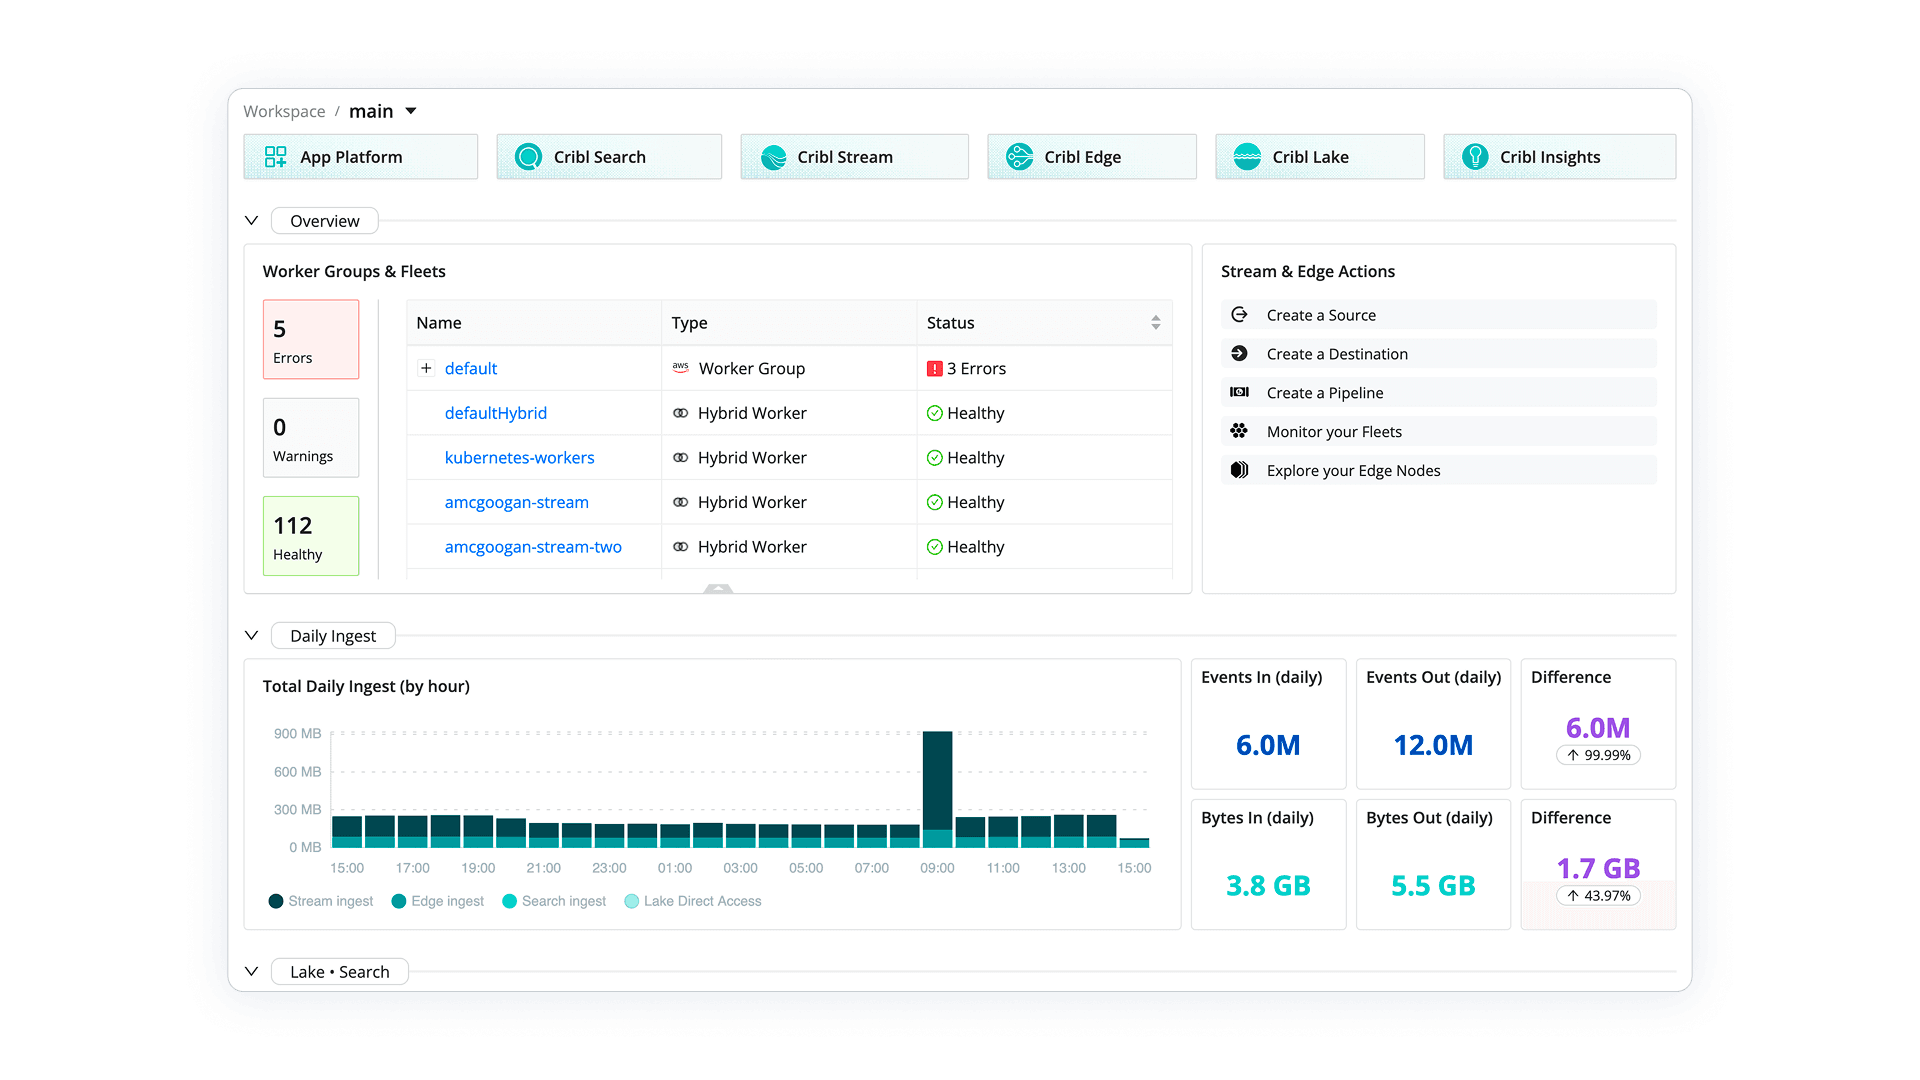Open the default worker group link
The image size is (1920, 1080).
[x=471, y=368]
